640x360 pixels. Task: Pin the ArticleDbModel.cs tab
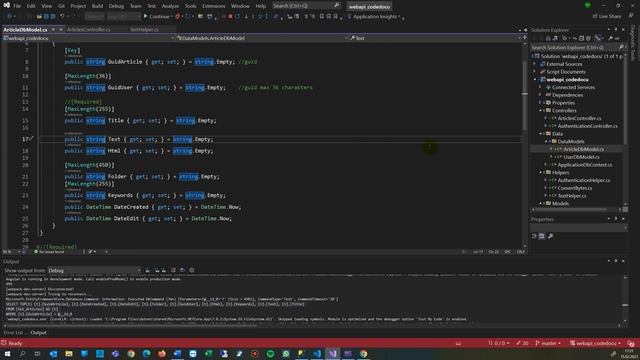[x=53, y=29]
